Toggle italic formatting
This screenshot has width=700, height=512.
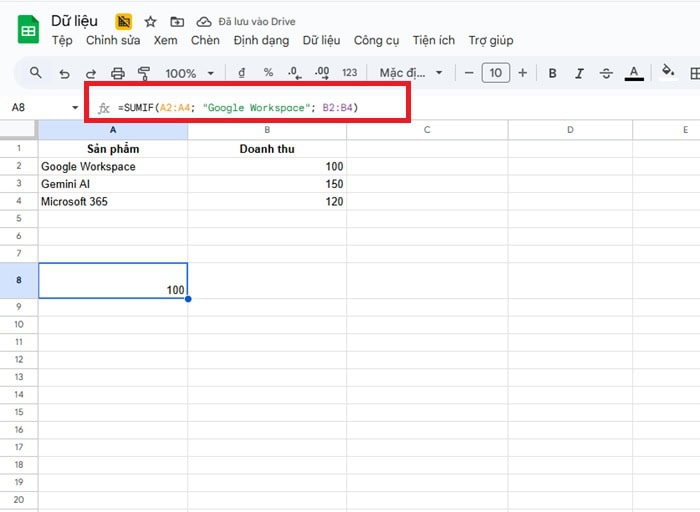[x=579, y=73]
